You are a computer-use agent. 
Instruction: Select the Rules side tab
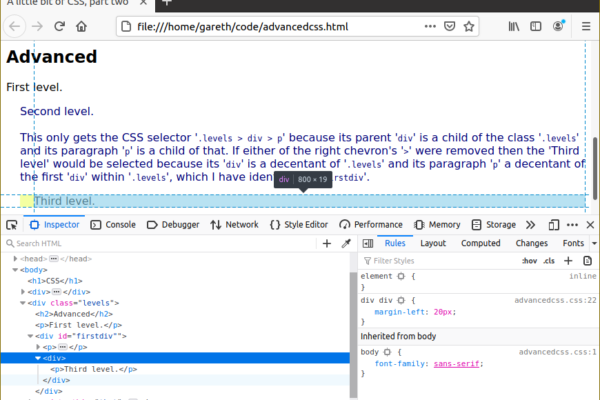[x=395, y=243]
